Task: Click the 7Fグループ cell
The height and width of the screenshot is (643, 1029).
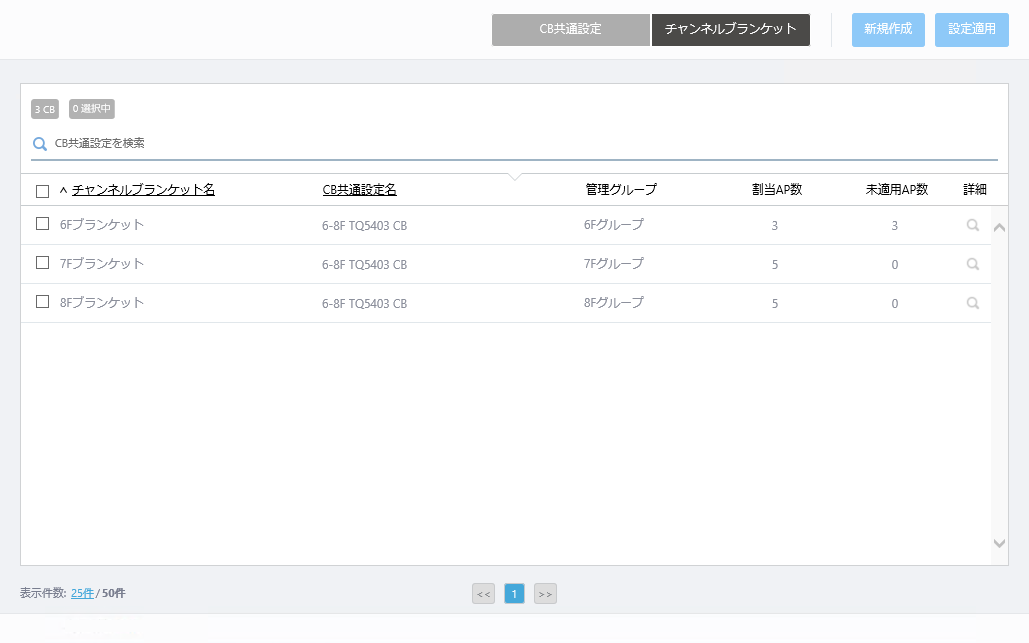Action: 614,263
